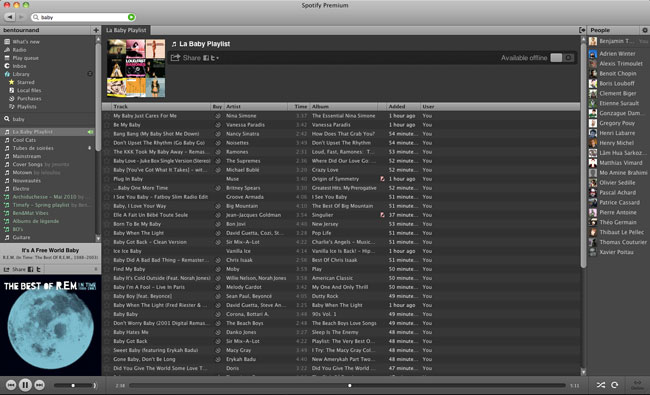Toggle repeat playback
650x395 pixels.
615,385
